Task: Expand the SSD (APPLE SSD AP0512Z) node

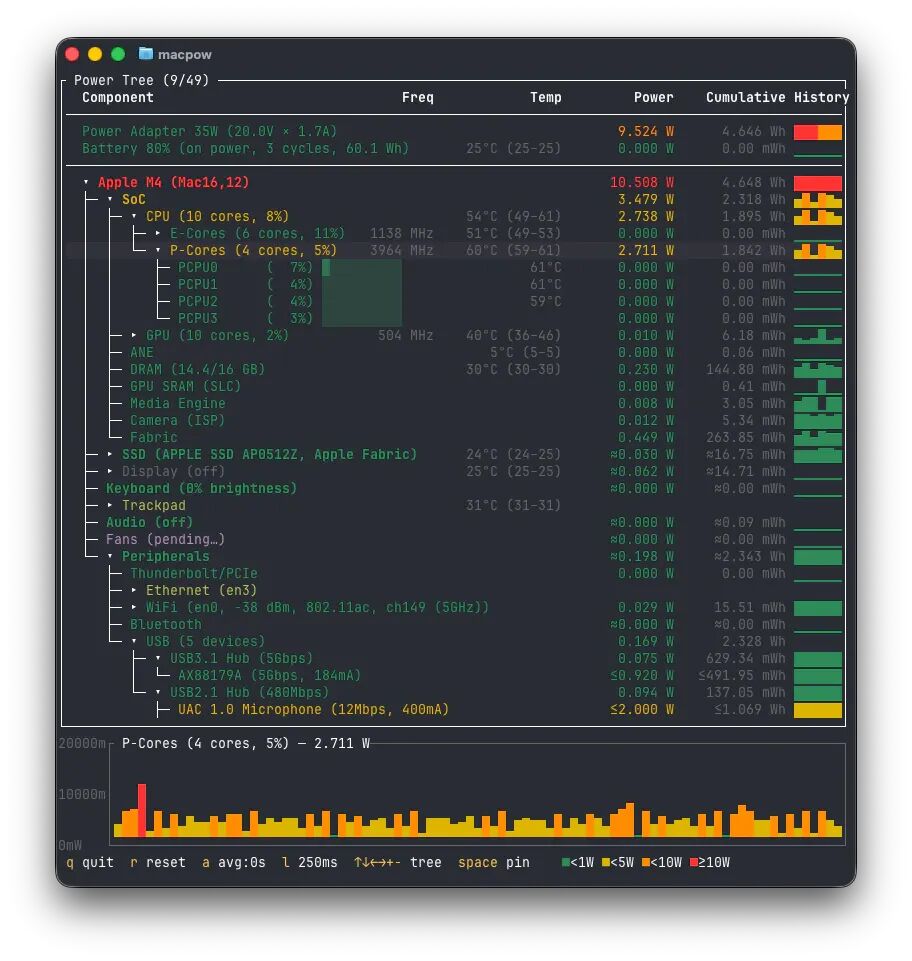Action: [x=110, y=454]
